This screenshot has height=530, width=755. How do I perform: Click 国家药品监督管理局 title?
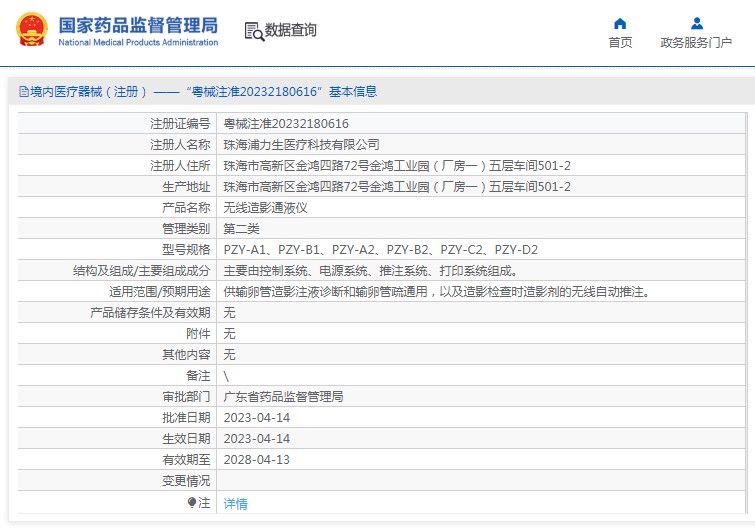click(x=138, y=25)
